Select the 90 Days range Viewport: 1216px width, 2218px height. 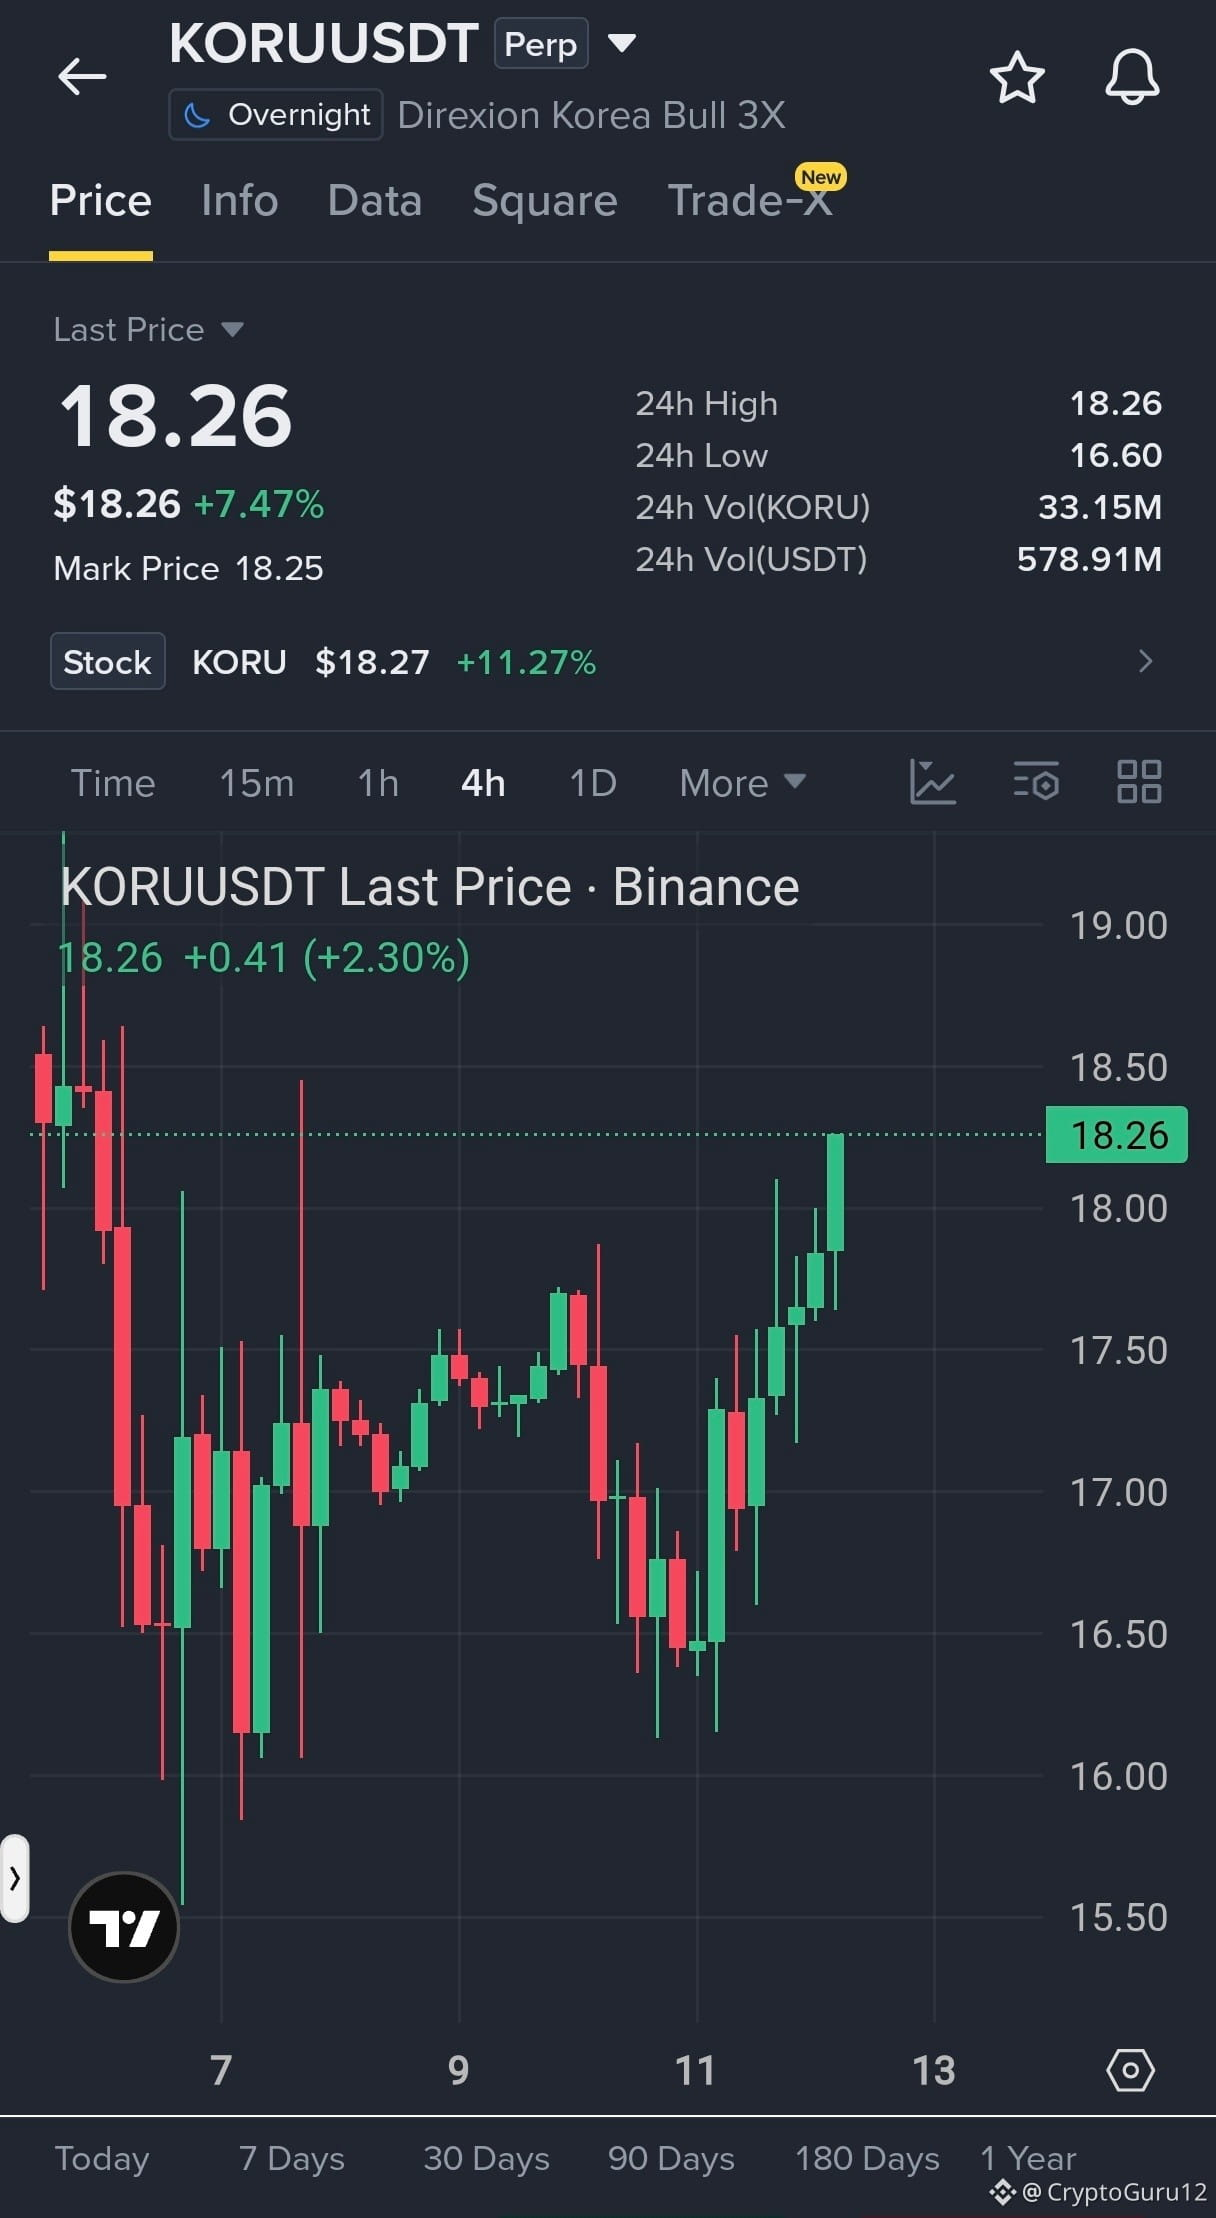coord(672,2158)
